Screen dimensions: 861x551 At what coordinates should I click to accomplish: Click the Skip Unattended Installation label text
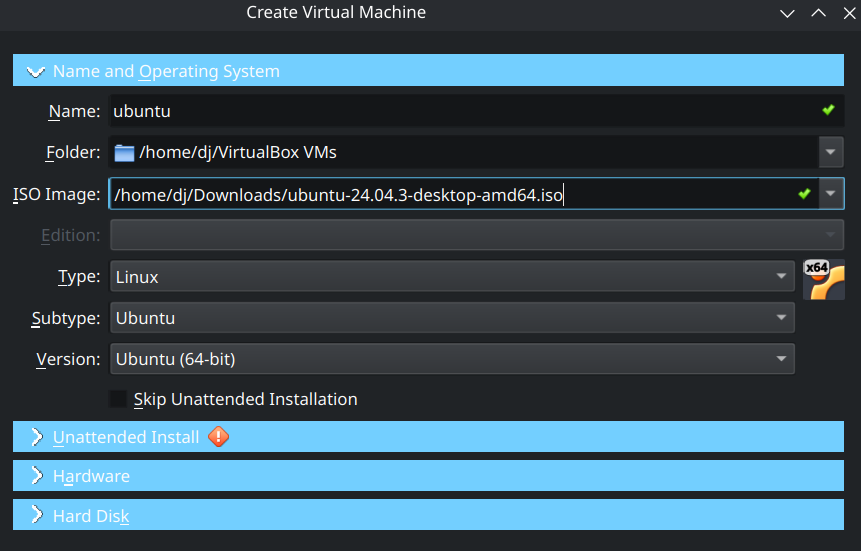[245, 399]
